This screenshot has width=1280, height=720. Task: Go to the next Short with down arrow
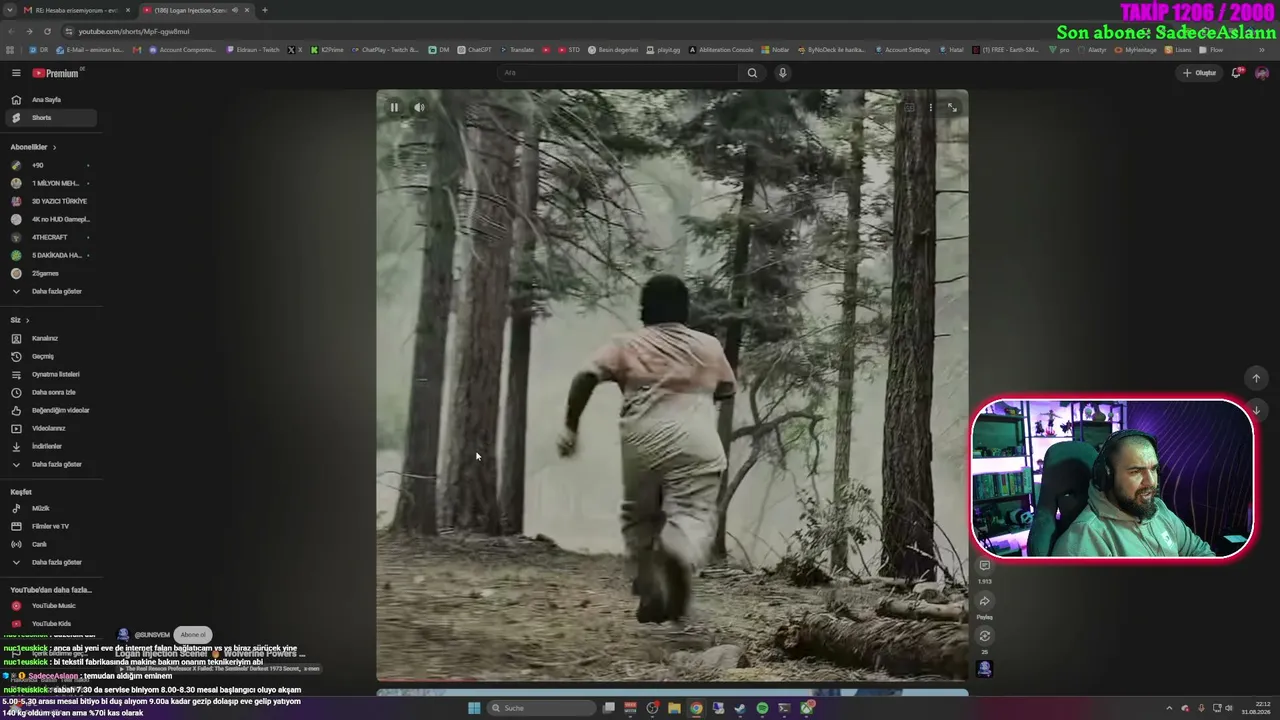tap(1256, 410)
